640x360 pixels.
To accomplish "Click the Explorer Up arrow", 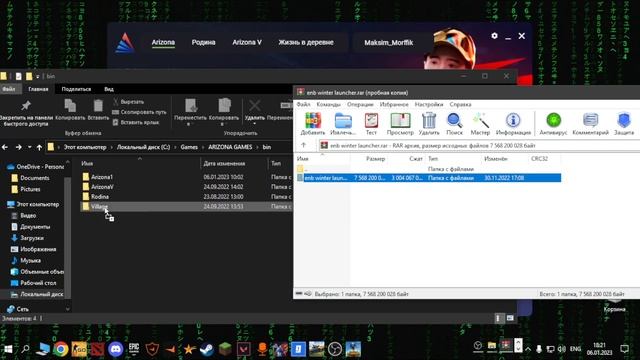I will [x=39, y=147].
